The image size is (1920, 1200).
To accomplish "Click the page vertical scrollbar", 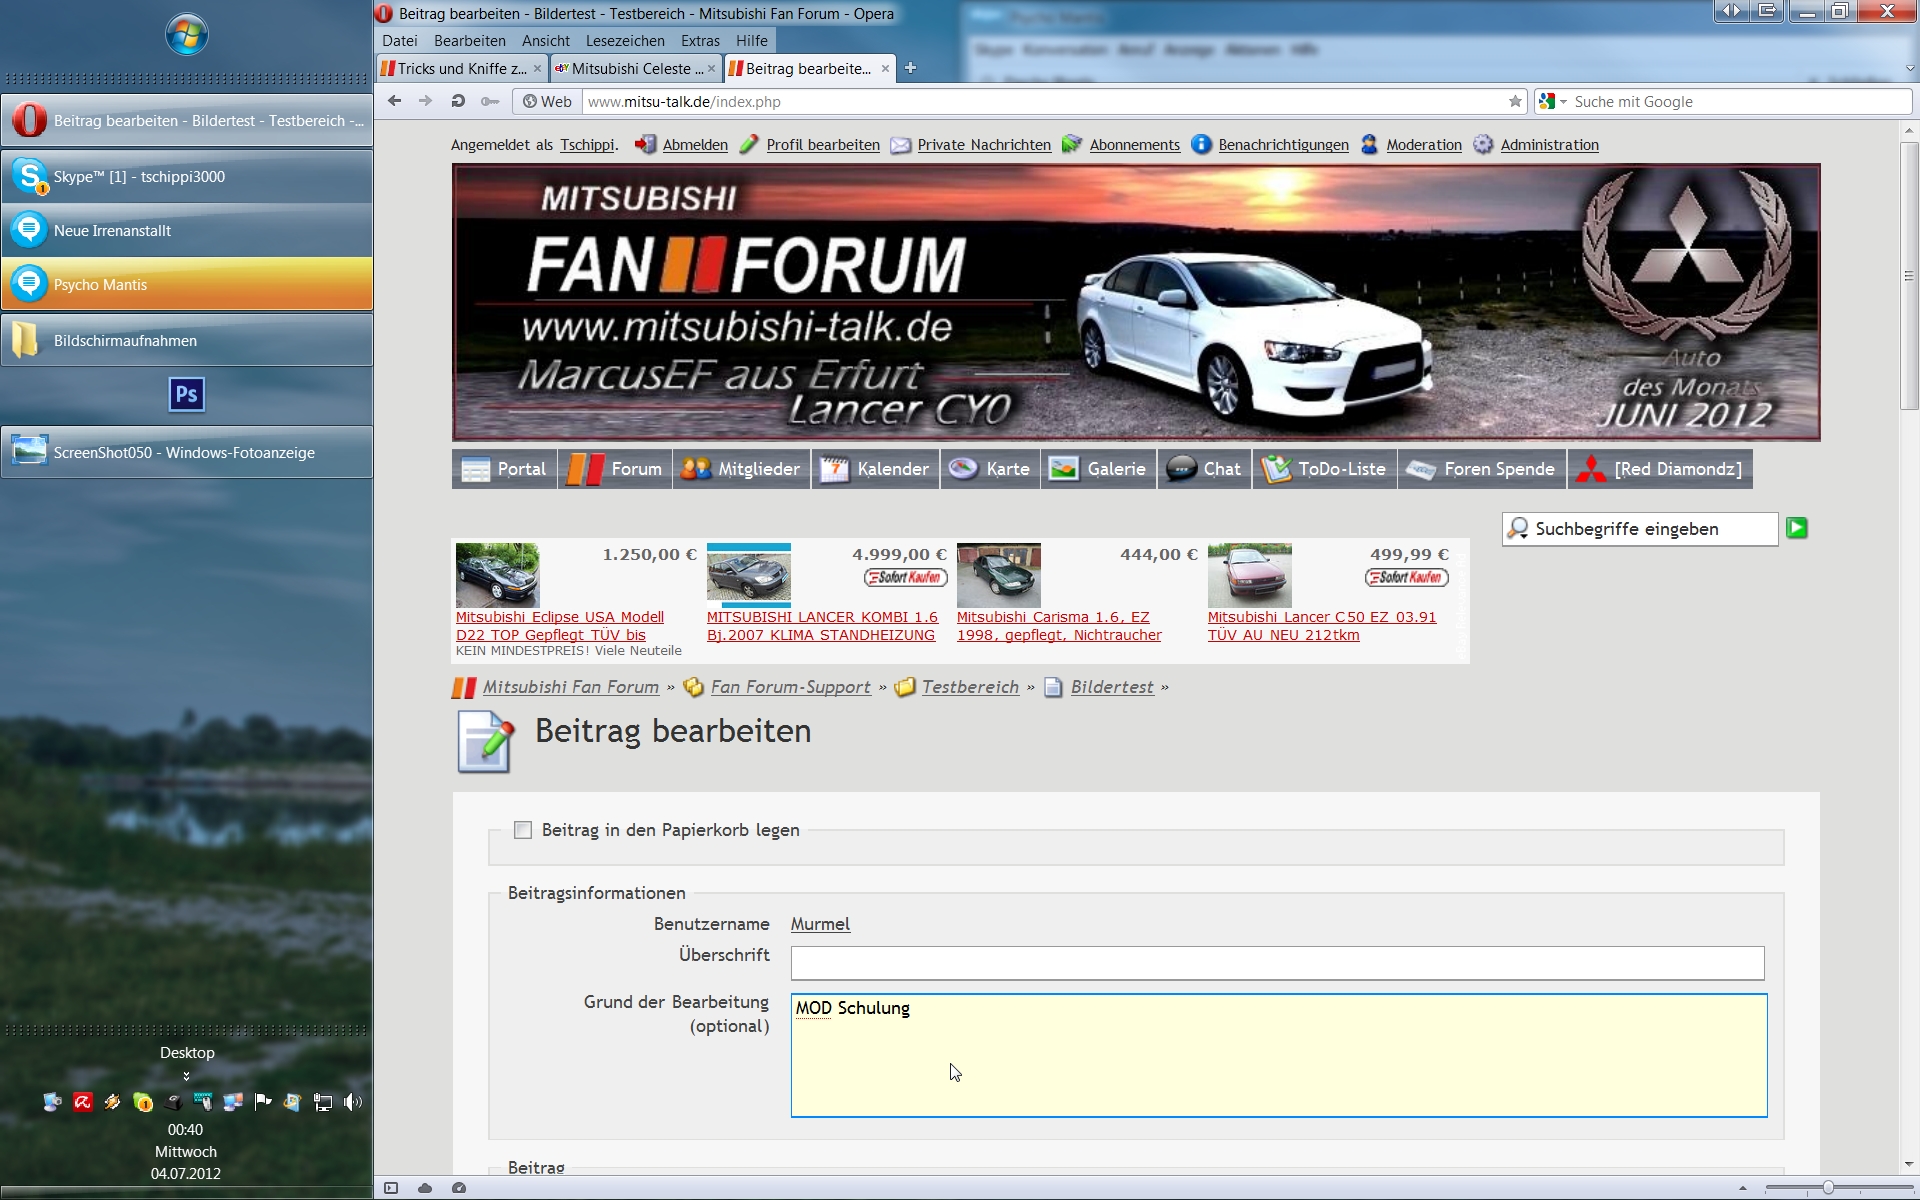I will tap(1909, 275).
